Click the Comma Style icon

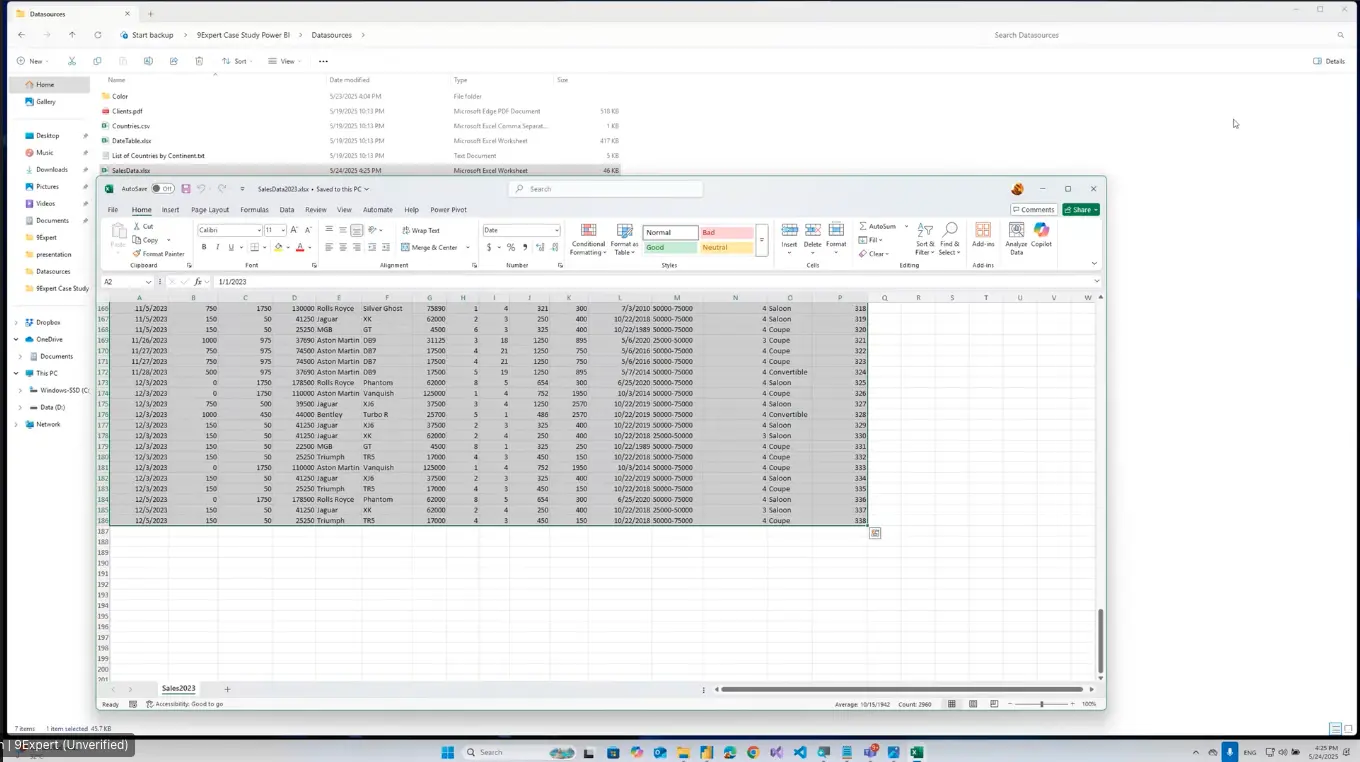[x=525, y=247]
